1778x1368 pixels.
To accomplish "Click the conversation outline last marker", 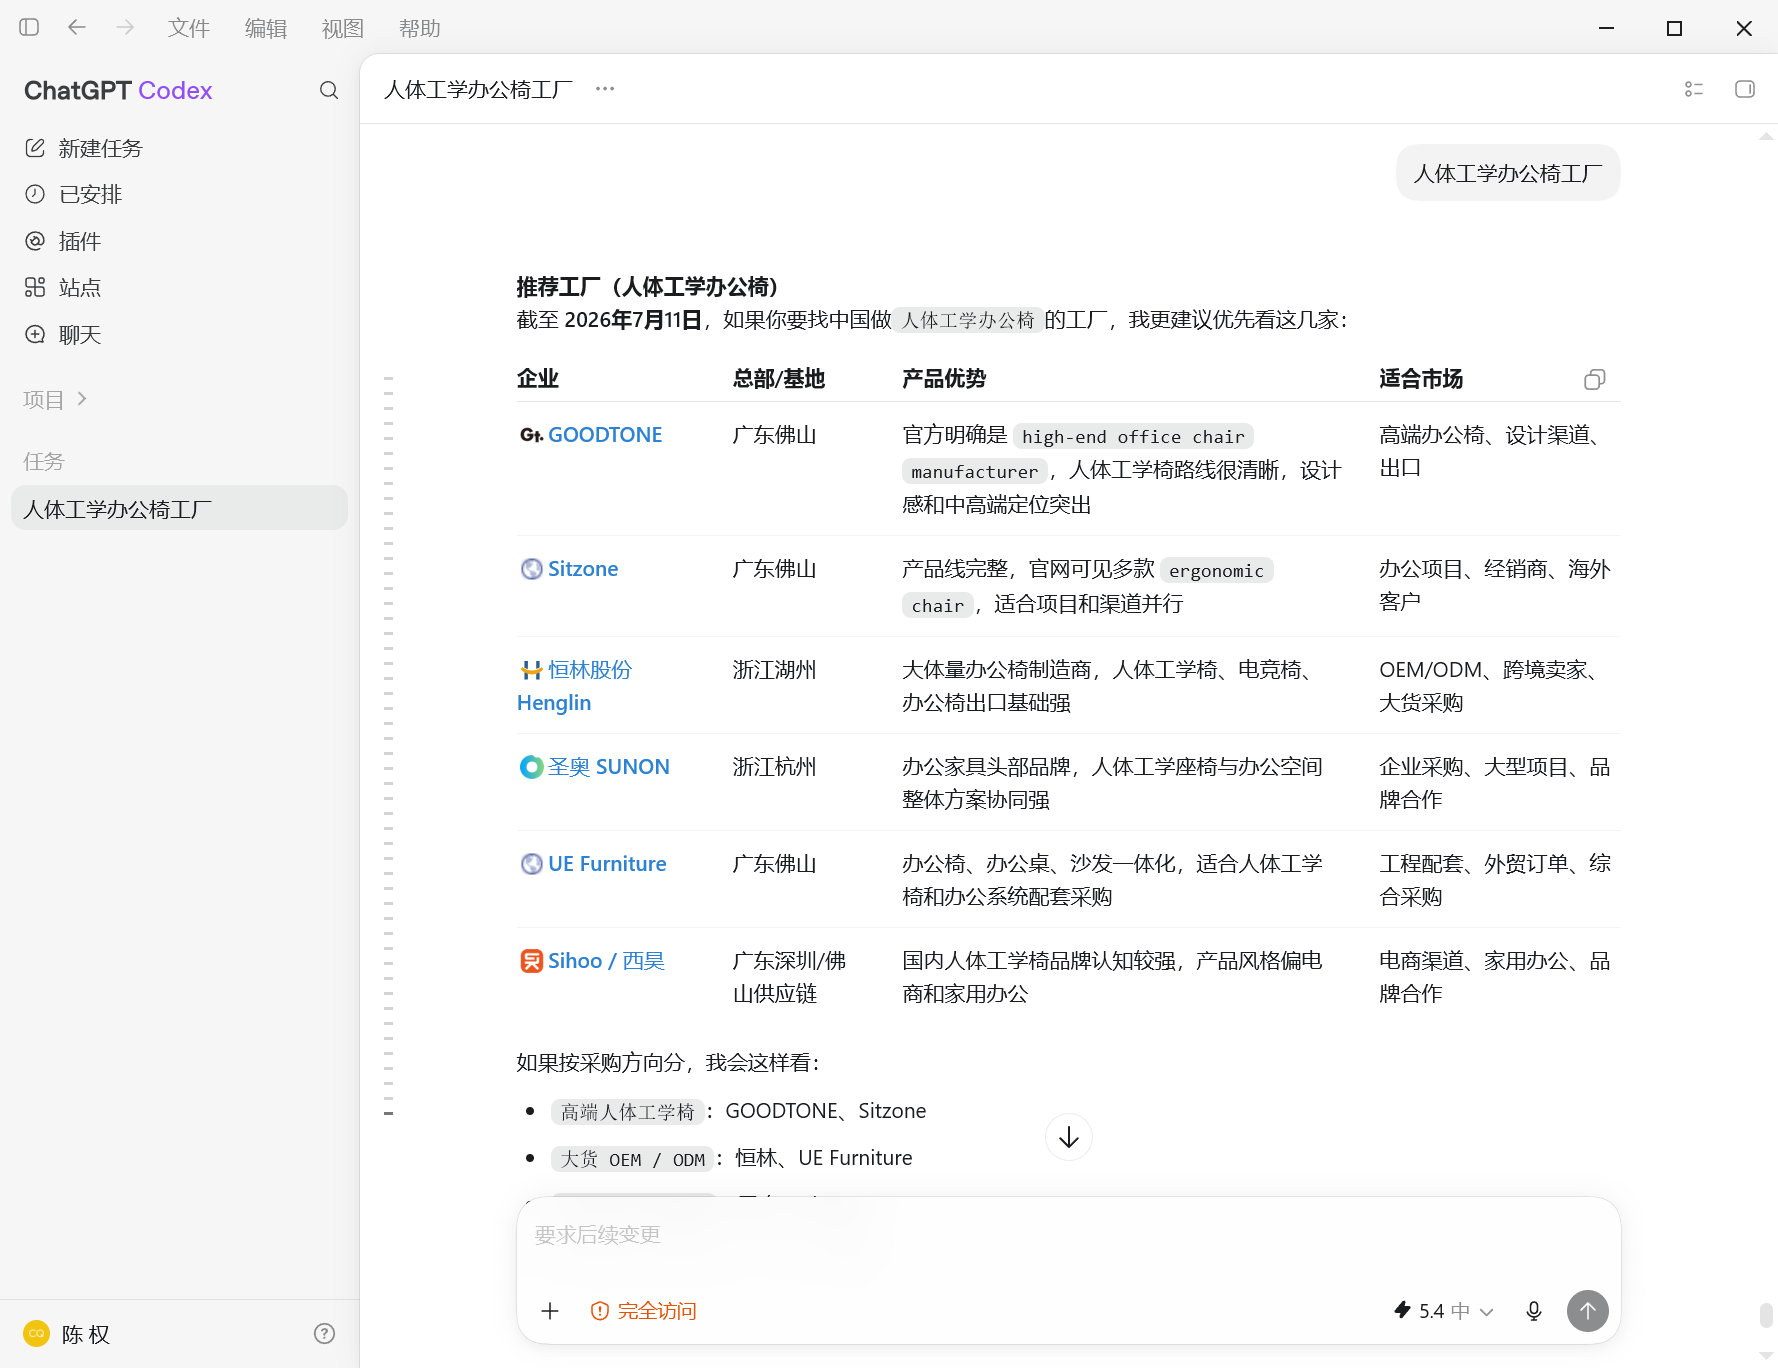I will click(388, 1113).
